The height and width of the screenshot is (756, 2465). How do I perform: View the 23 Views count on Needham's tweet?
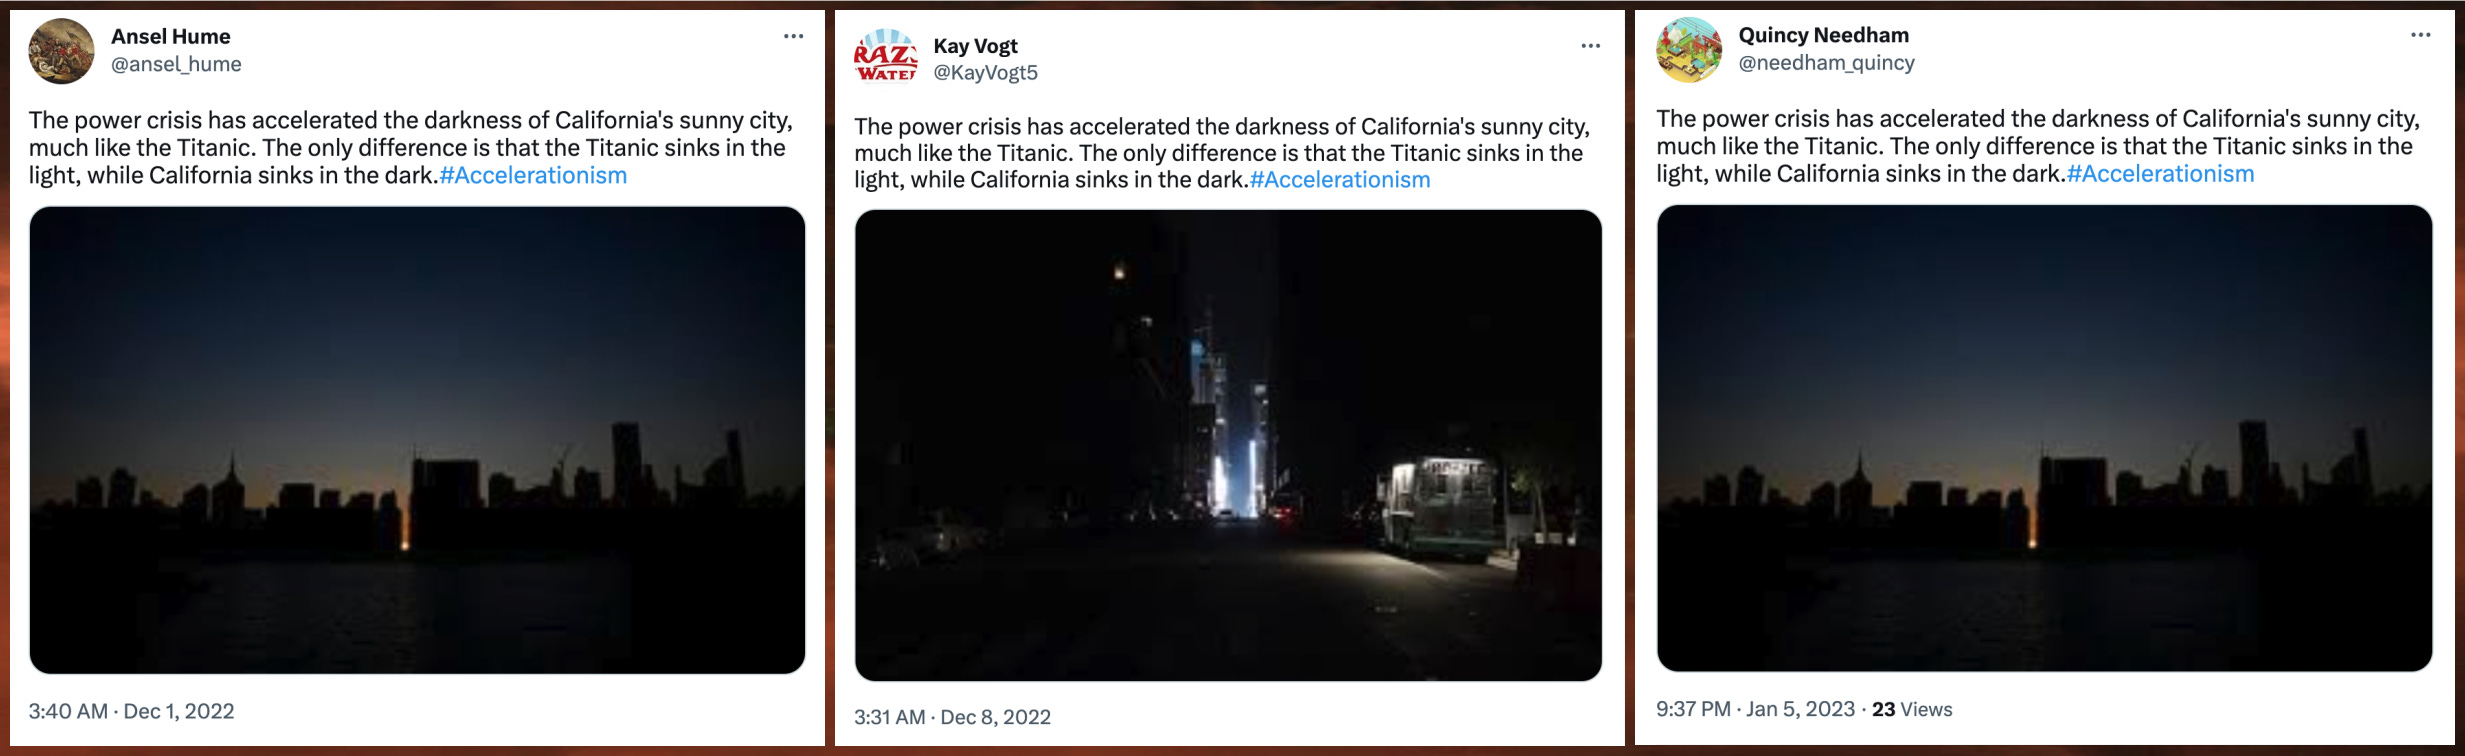click(x=1912, y=709)
